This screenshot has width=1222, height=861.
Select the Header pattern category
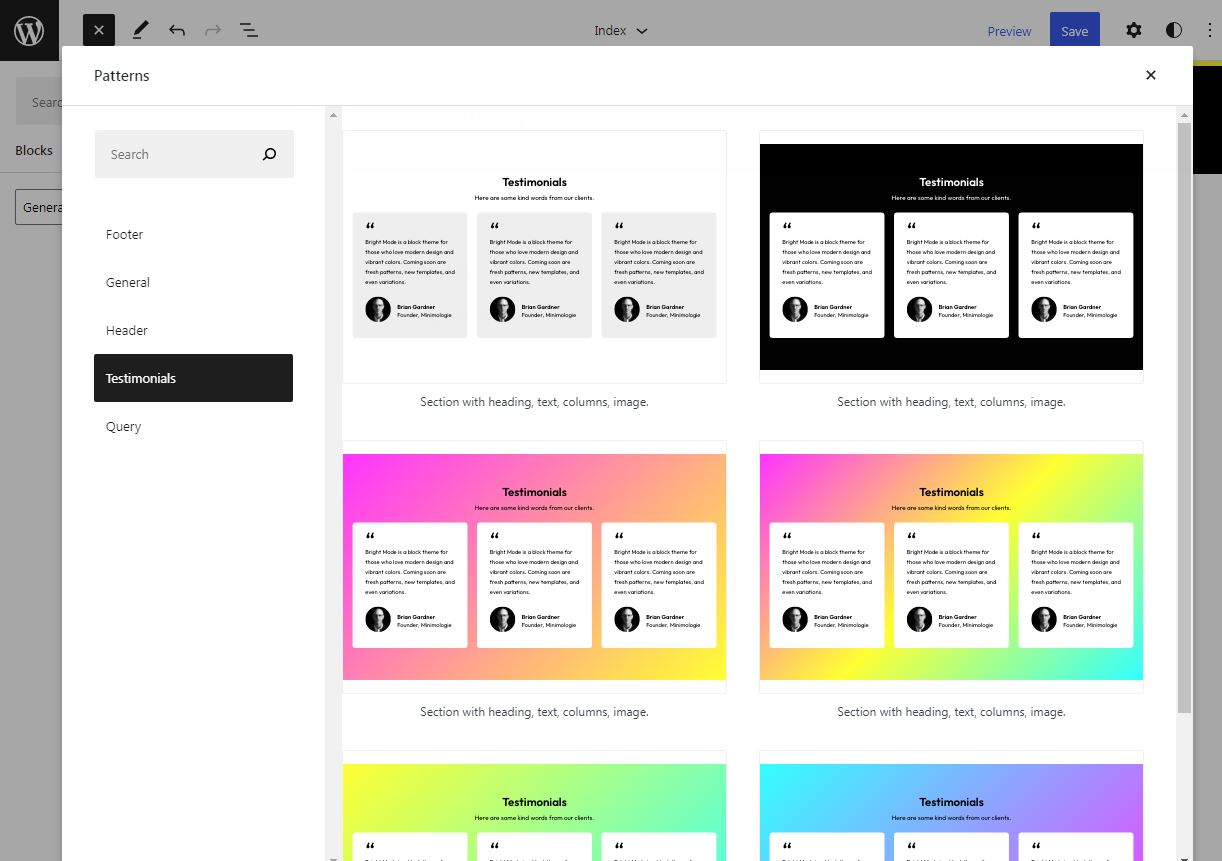[x=127, y=330]
